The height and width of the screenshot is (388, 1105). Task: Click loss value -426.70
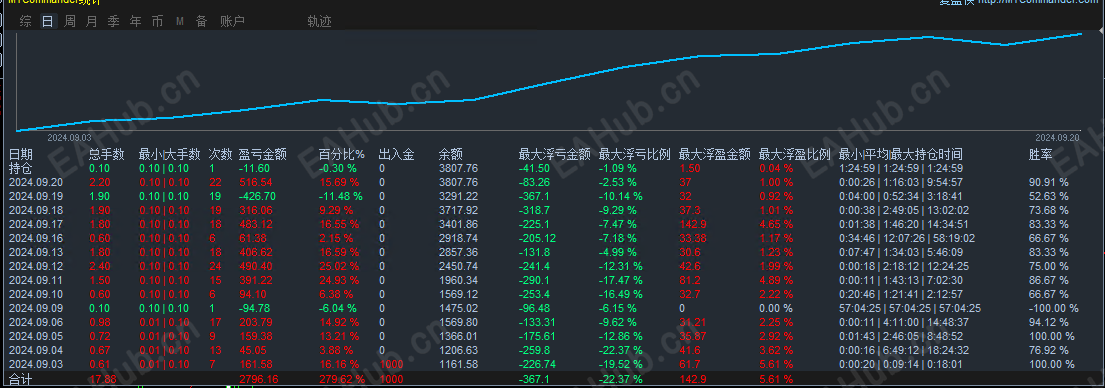[x=257, y=196]
